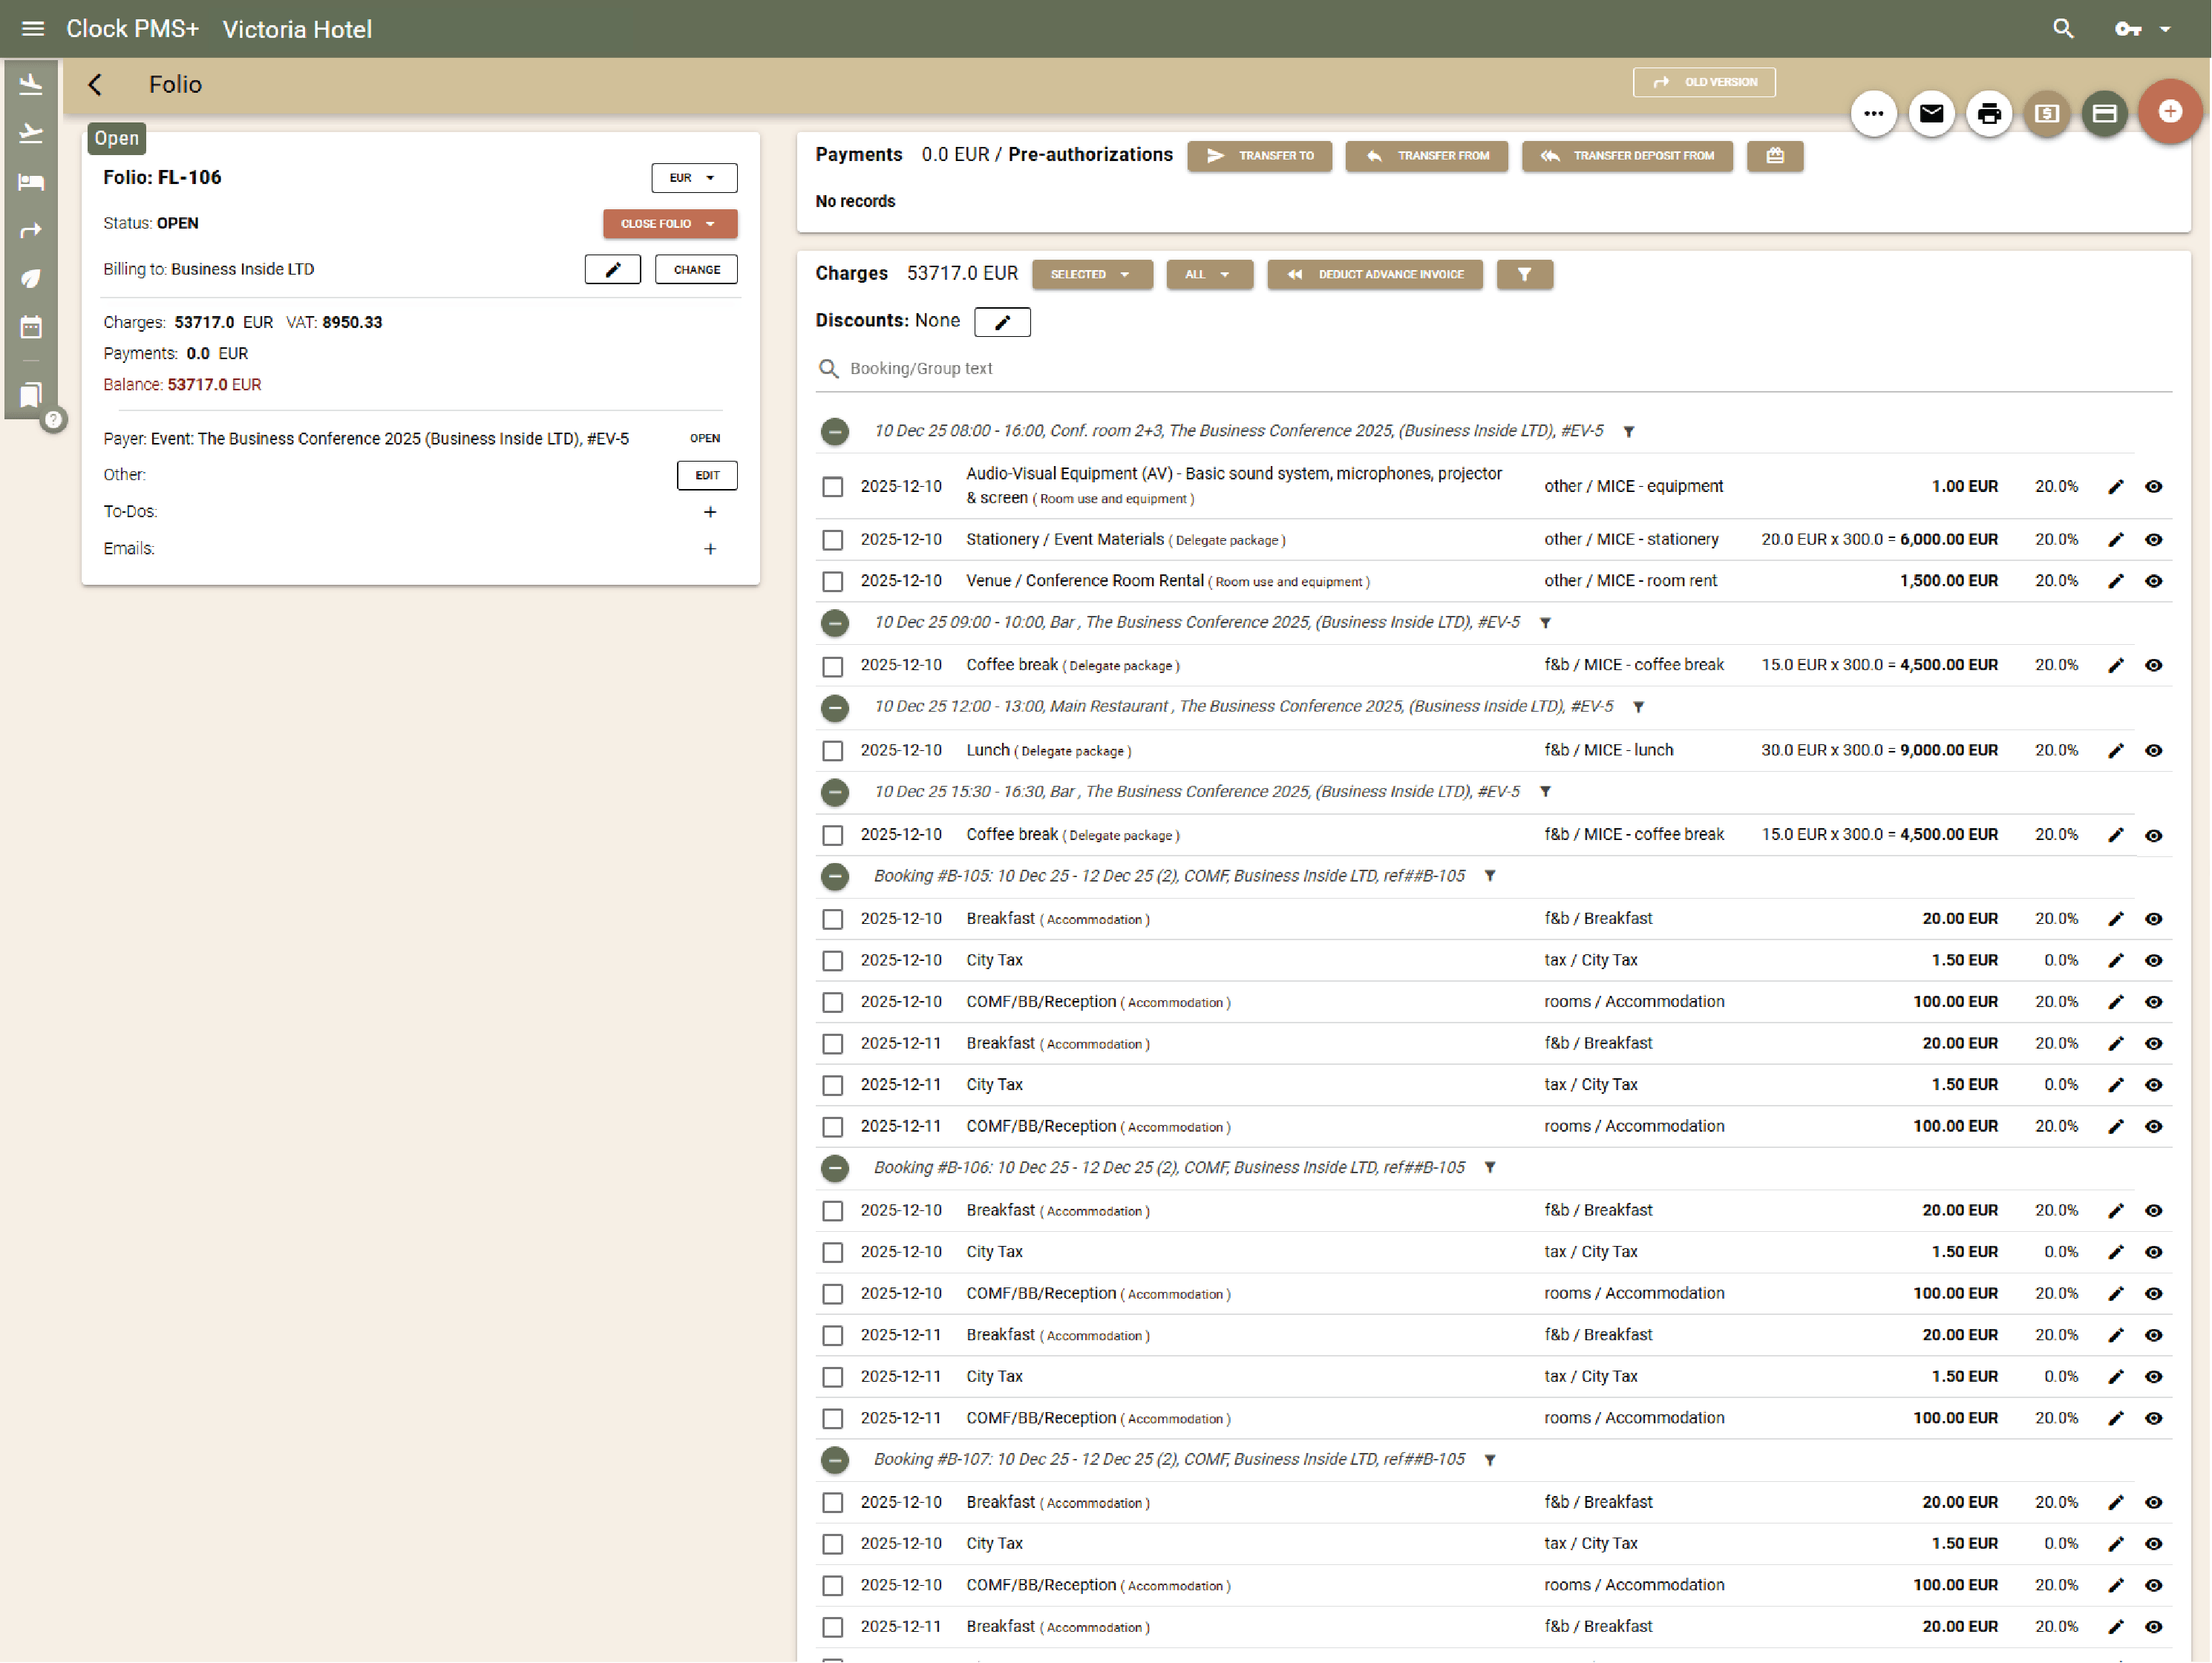Print the folio using the printer icon
This screenshot has width=2212, height=1663.
point(1989,113)
